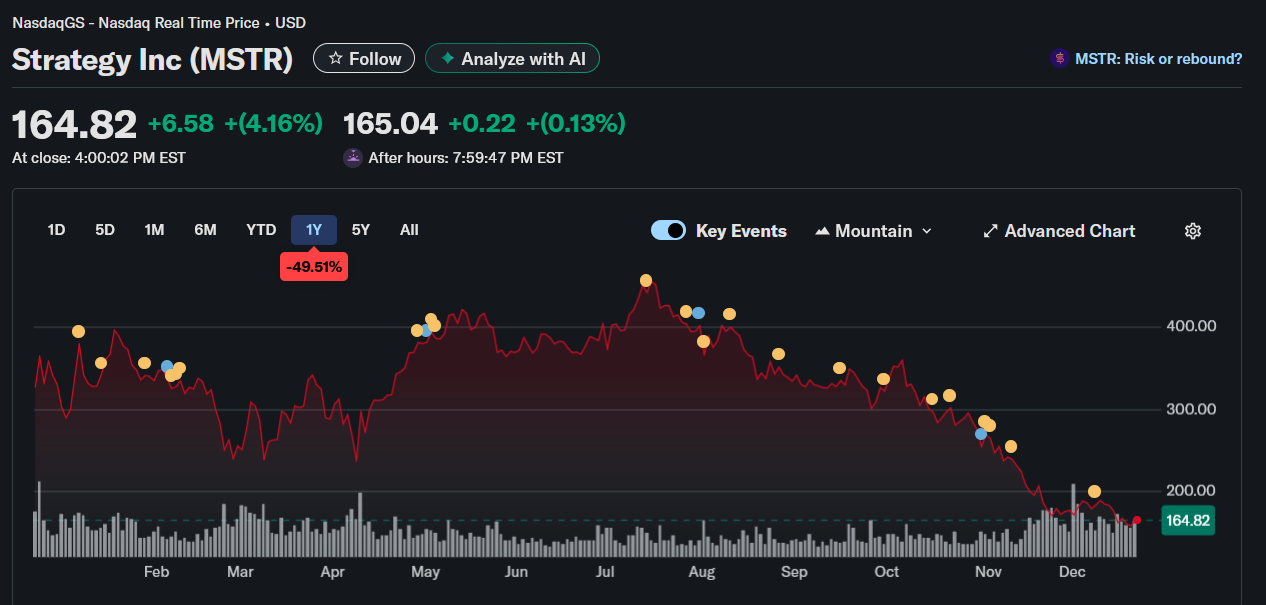
Task: Click the star icon in Follow button
Action: (x=336, y=59)
